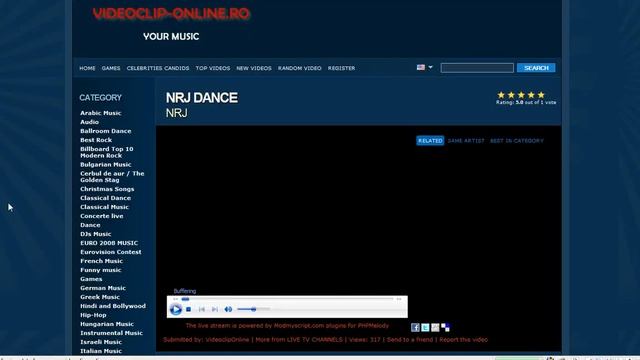Start playback with the round play button
This screenshot has height=360, width=640.
176,310
